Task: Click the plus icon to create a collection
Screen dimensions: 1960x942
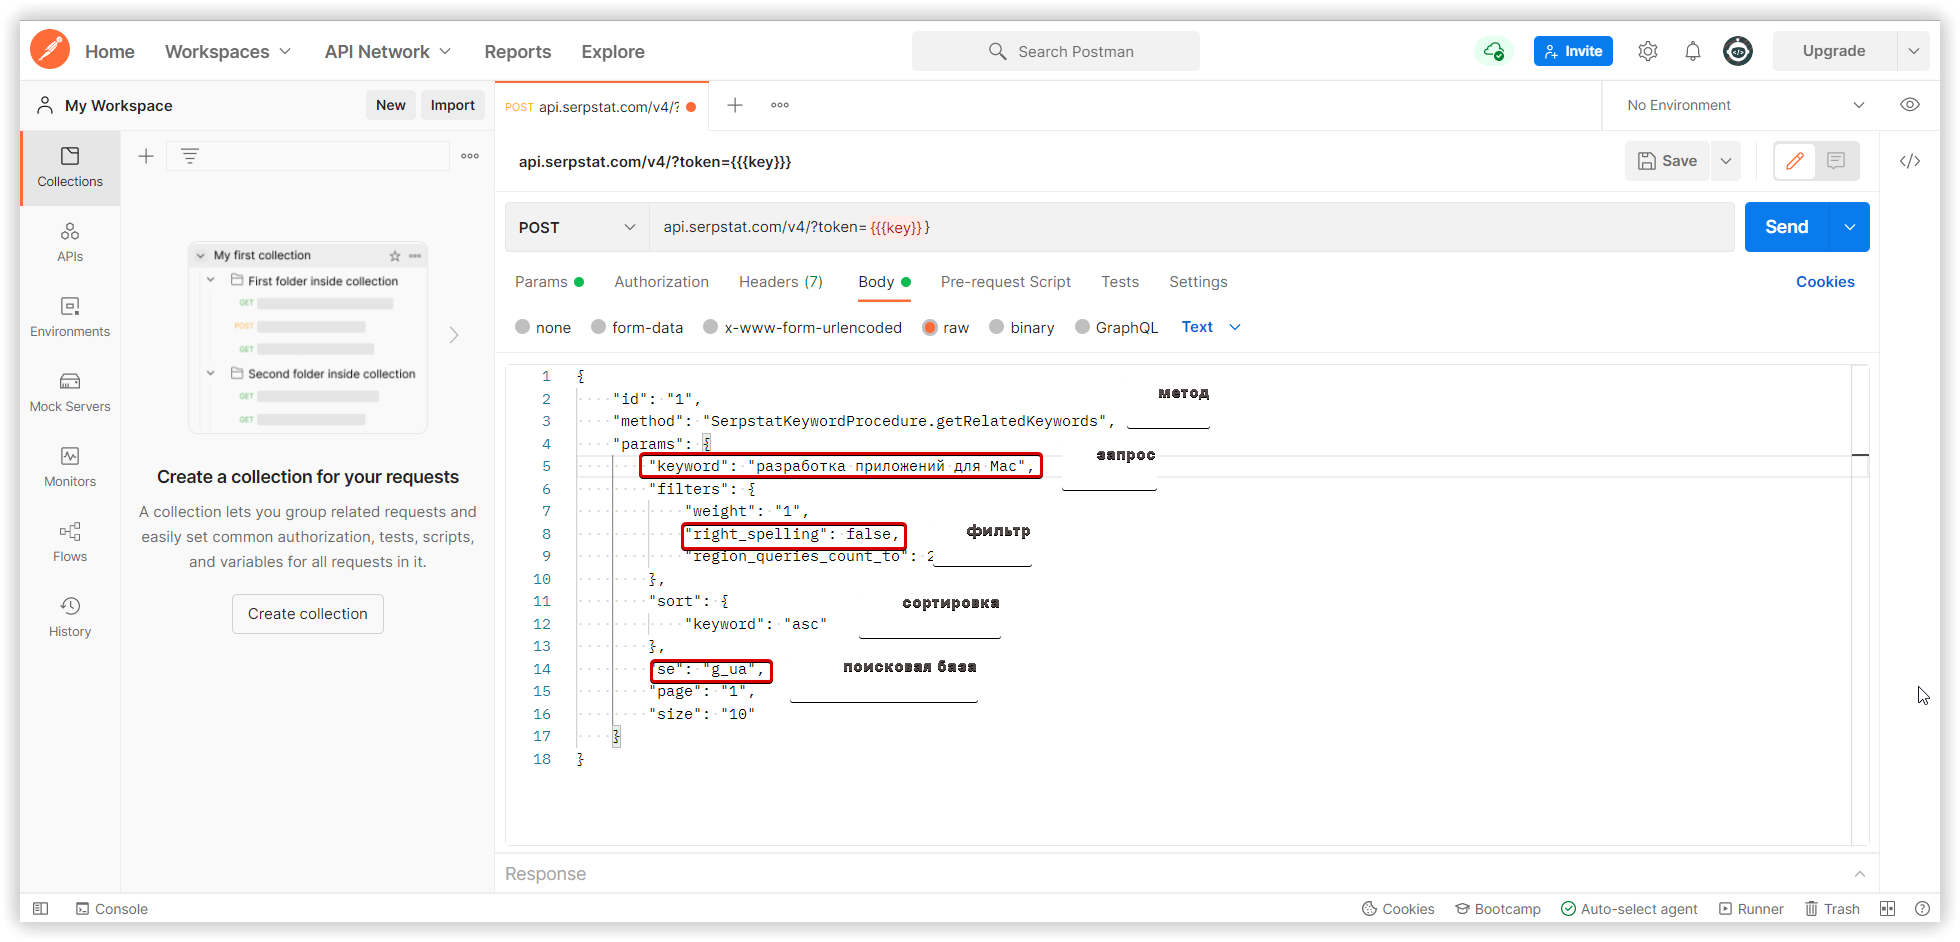Action: point(146,156)
